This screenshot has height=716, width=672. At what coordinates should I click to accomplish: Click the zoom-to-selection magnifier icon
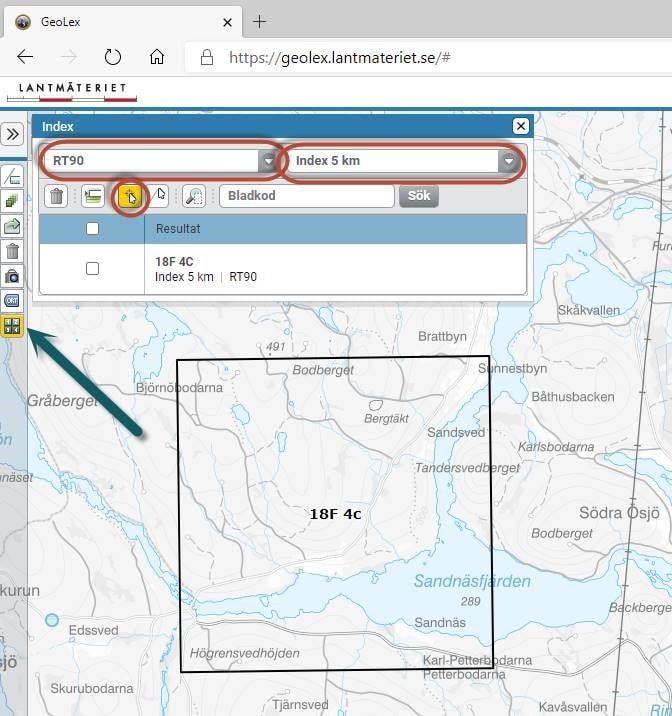(x=194, y=196)
